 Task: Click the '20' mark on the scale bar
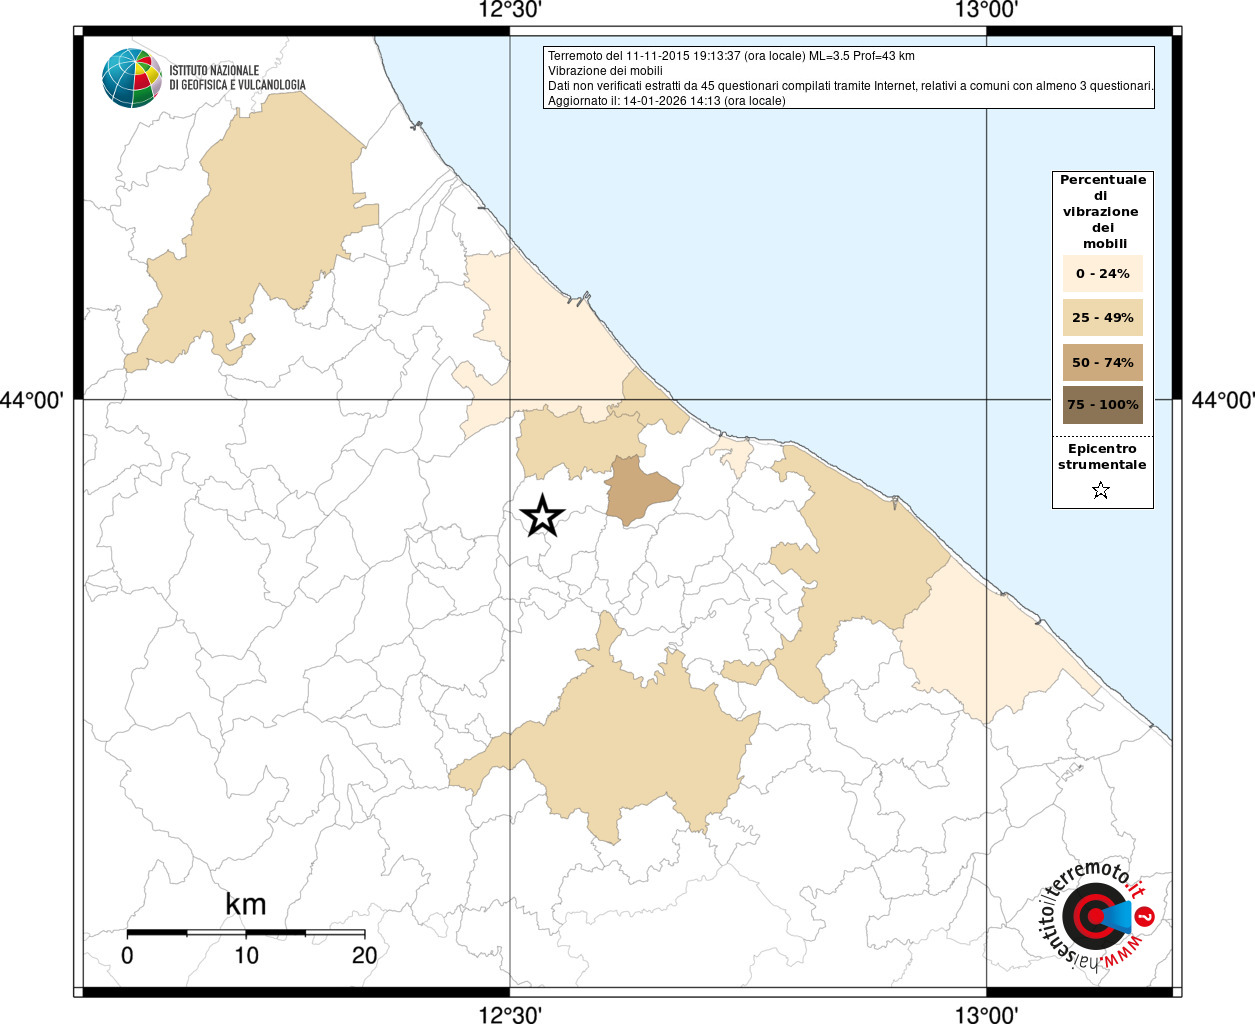[364, 955]
